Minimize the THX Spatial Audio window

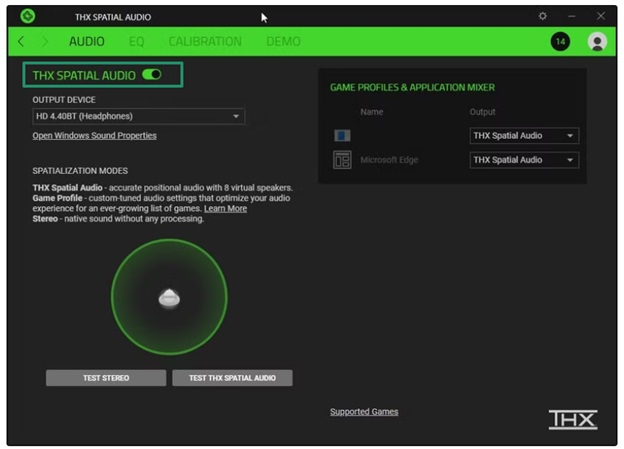click(x=572, y=16)
